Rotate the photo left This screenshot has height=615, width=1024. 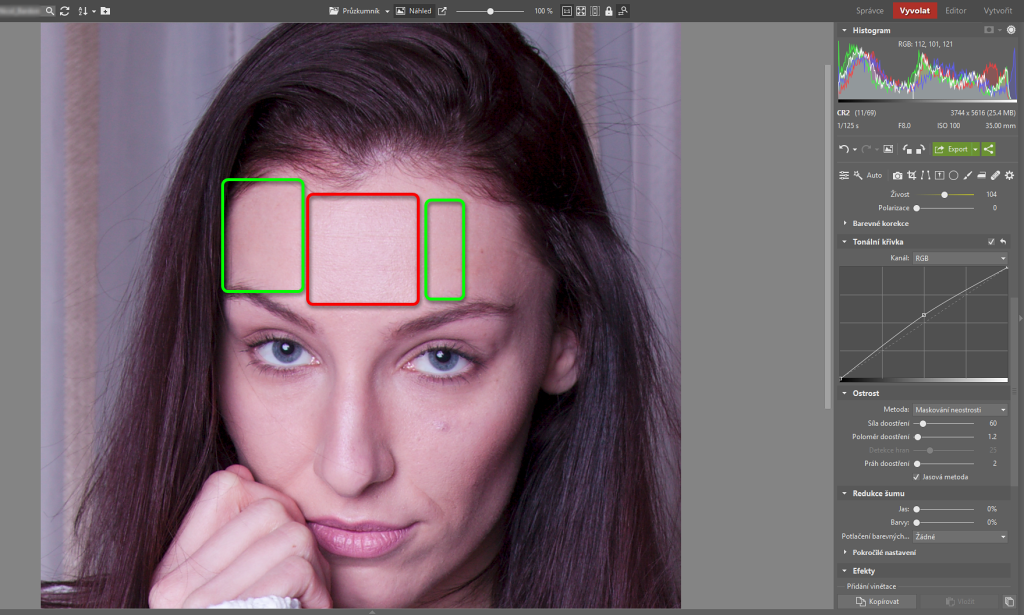[x=907, y=149]
